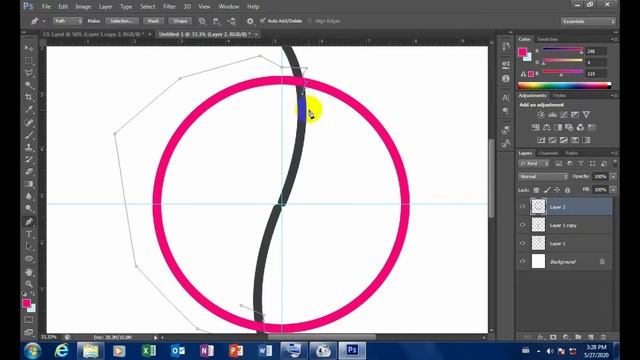Hide the Background layer eye icon

tap(522, 262)
